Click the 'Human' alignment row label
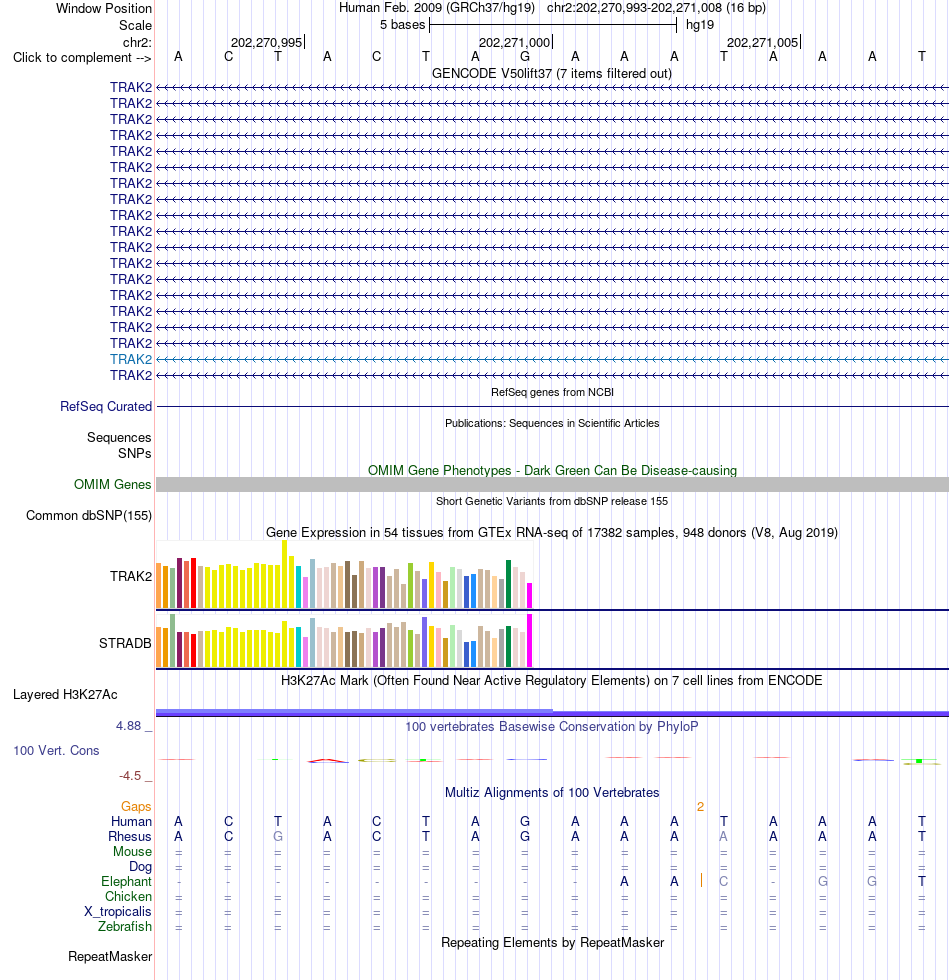Viewport: 950px width, 980px height. click(x=131, y=822)
